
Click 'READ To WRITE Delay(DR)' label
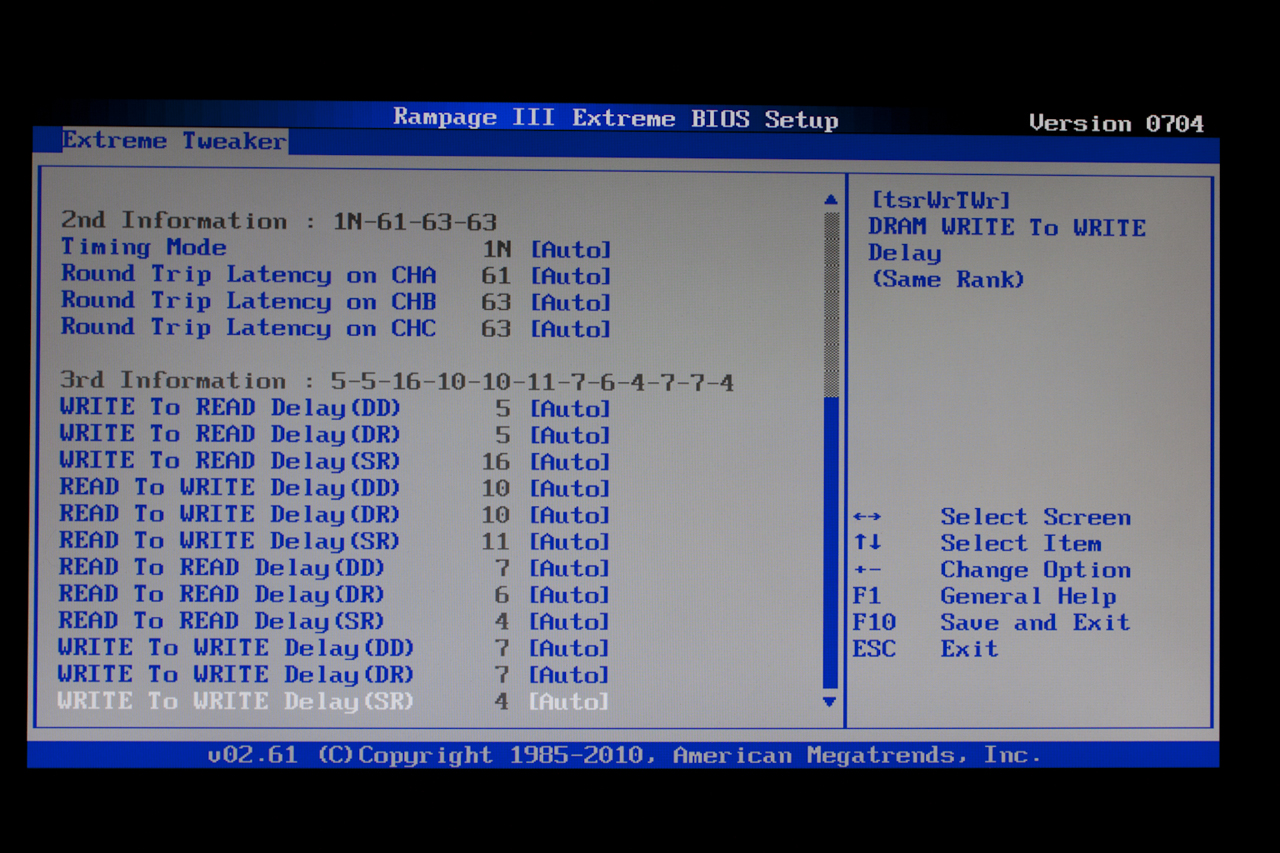click(x=230, y=514)
